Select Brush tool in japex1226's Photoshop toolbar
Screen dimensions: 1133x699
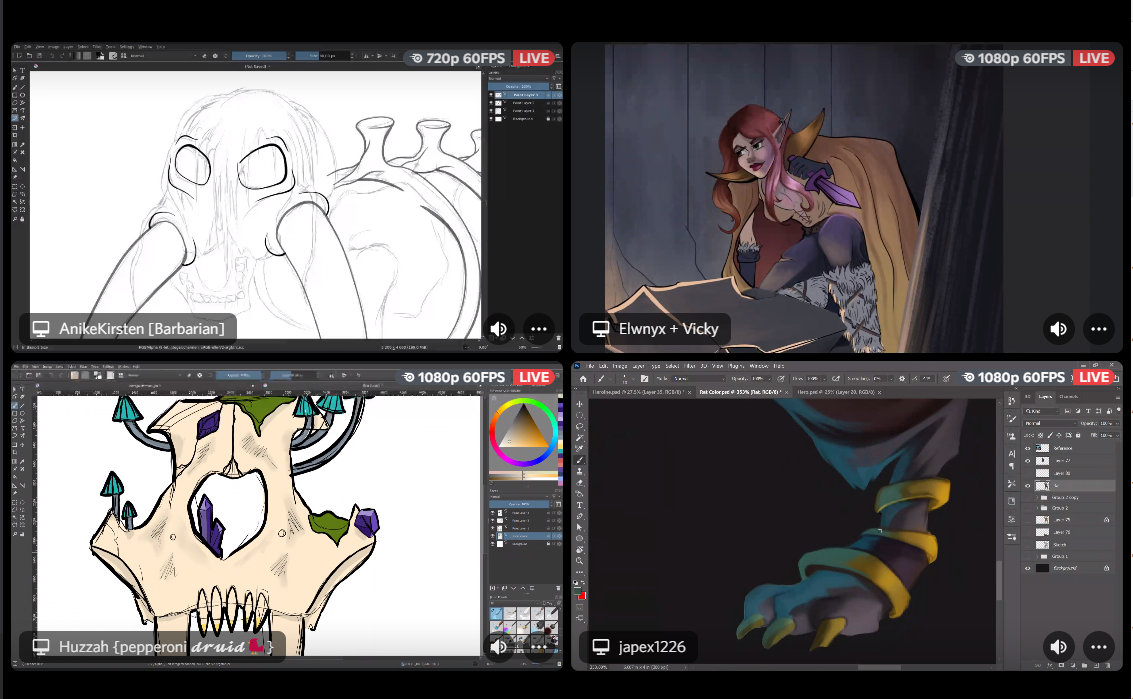(580, 459)
